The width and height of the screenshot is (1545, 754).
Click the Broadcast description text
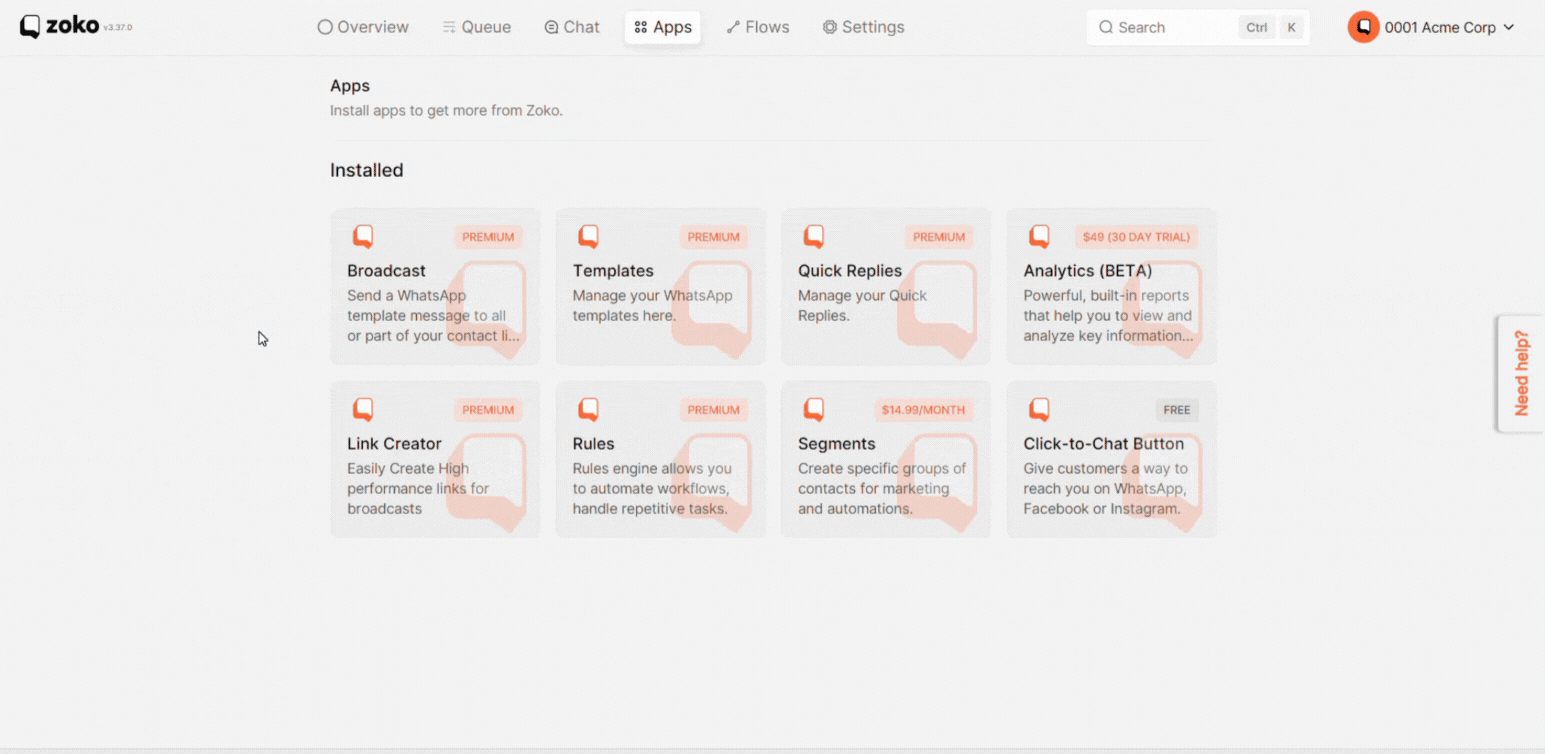(433, 315)
